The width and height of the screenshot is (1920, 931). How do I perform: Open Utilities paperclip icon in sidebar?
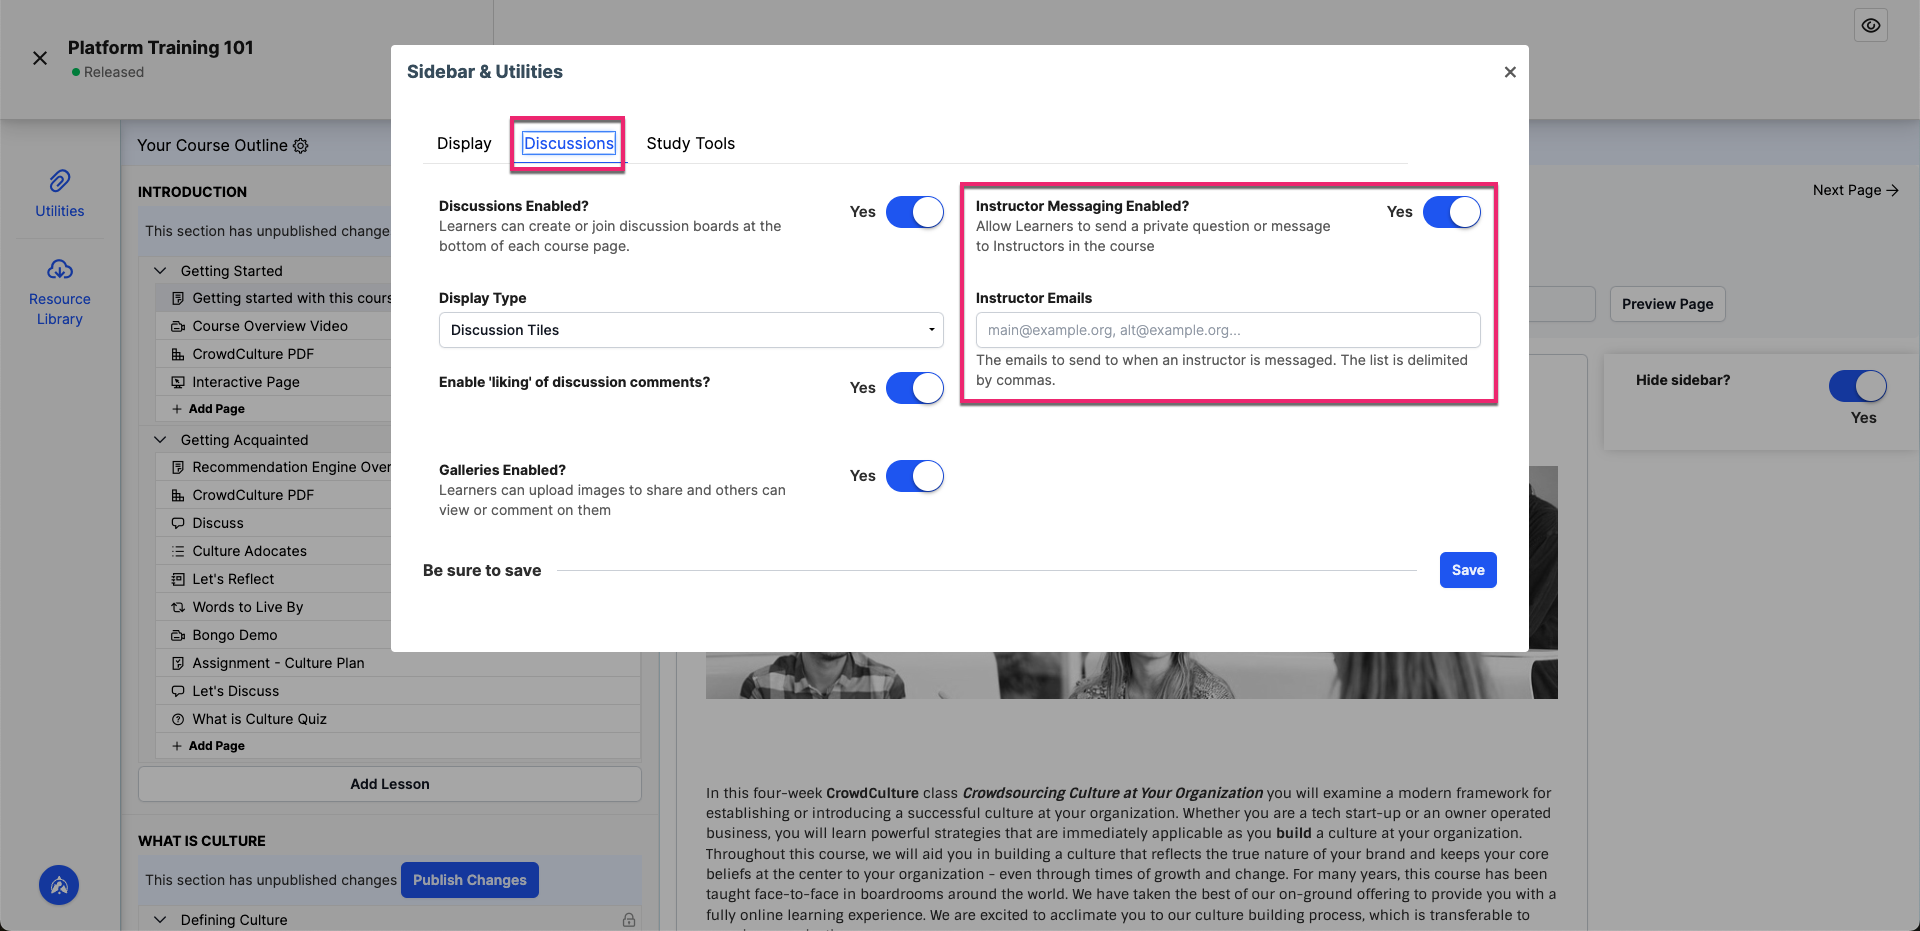60,181
